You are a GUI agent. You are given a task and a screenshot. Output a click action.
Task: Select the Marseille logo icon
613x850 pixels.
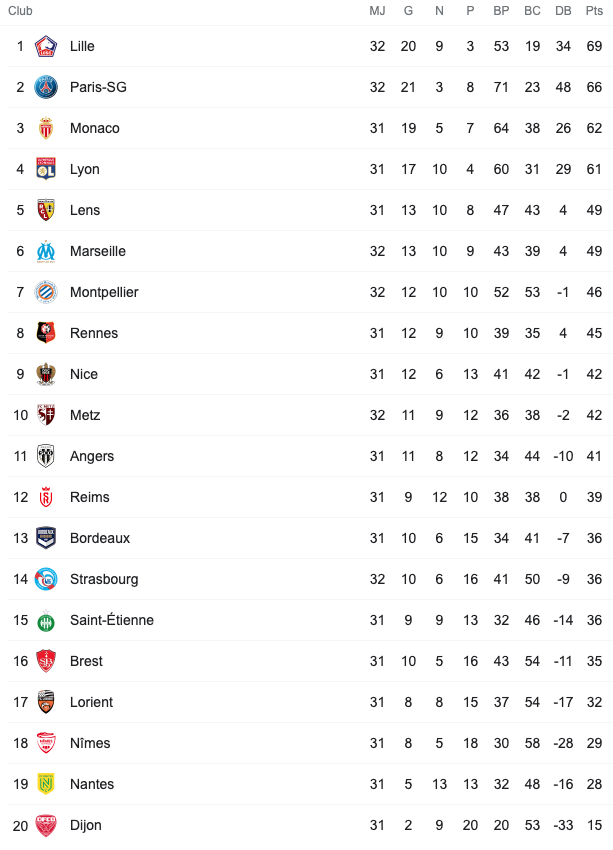coord(46,251)
